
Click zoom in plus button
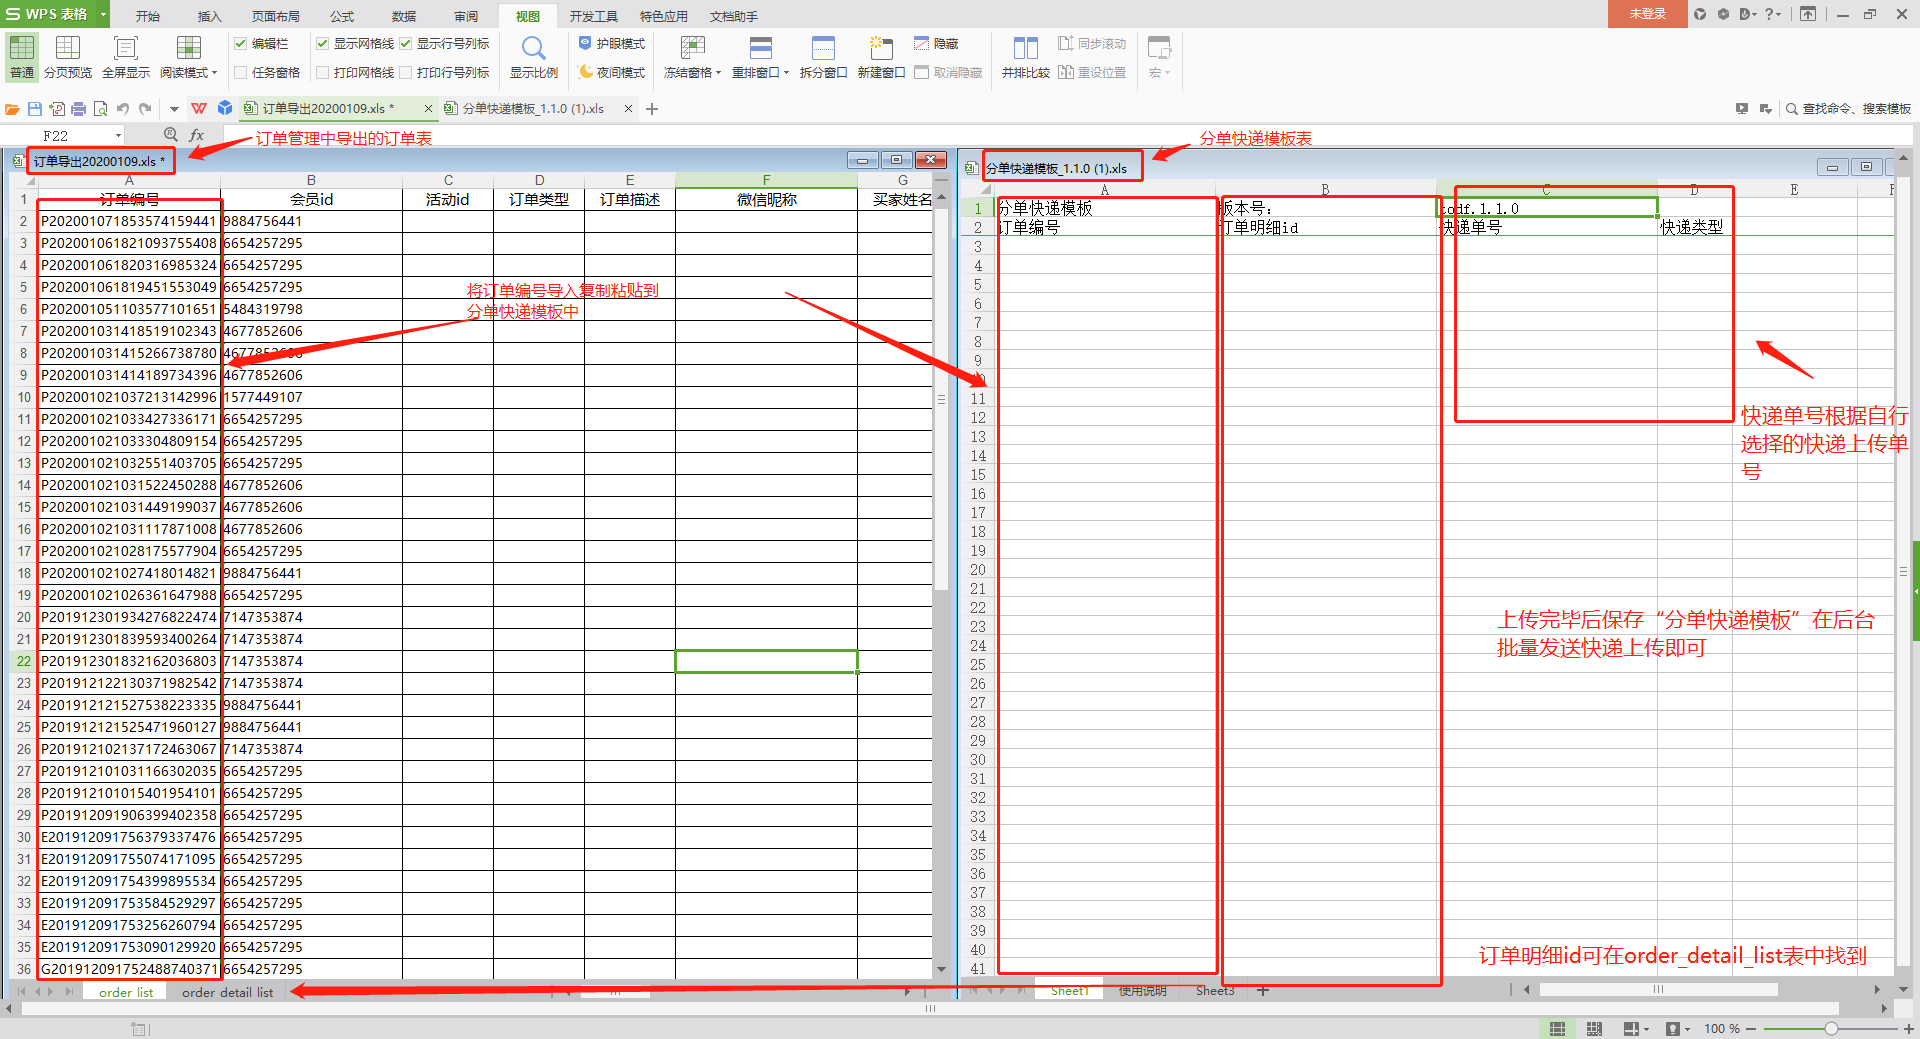pyautogui.click(x=1908, y=1029)
